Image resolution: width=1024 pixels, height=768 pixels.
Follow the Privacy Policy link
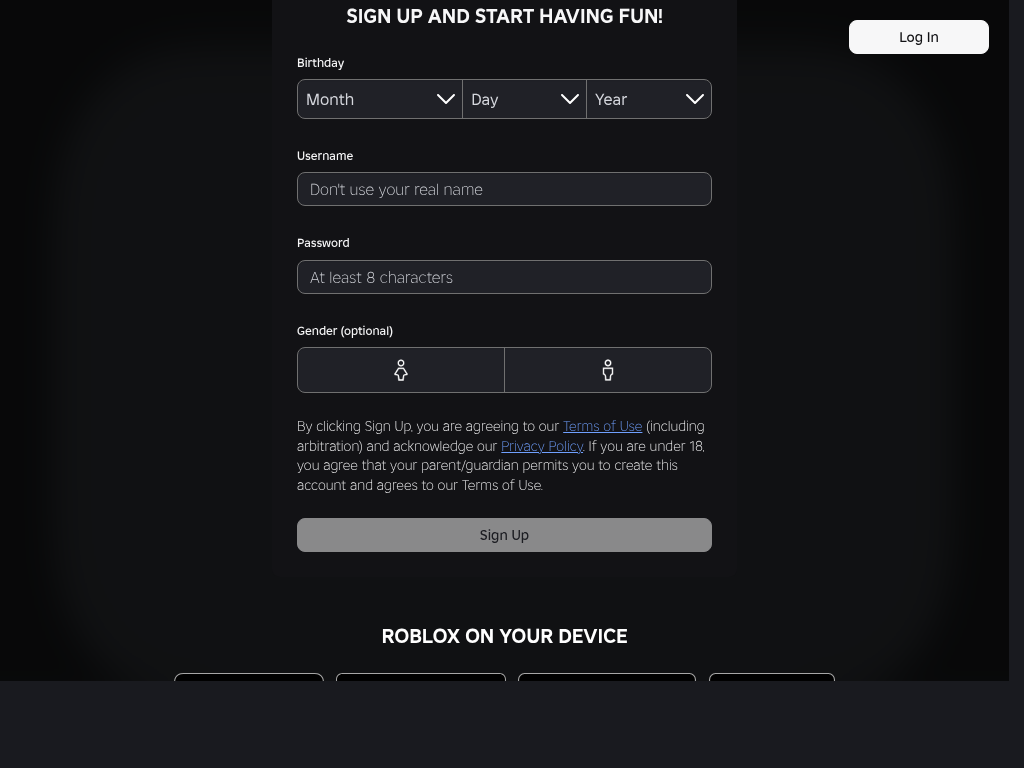click(x=542, y=446)
